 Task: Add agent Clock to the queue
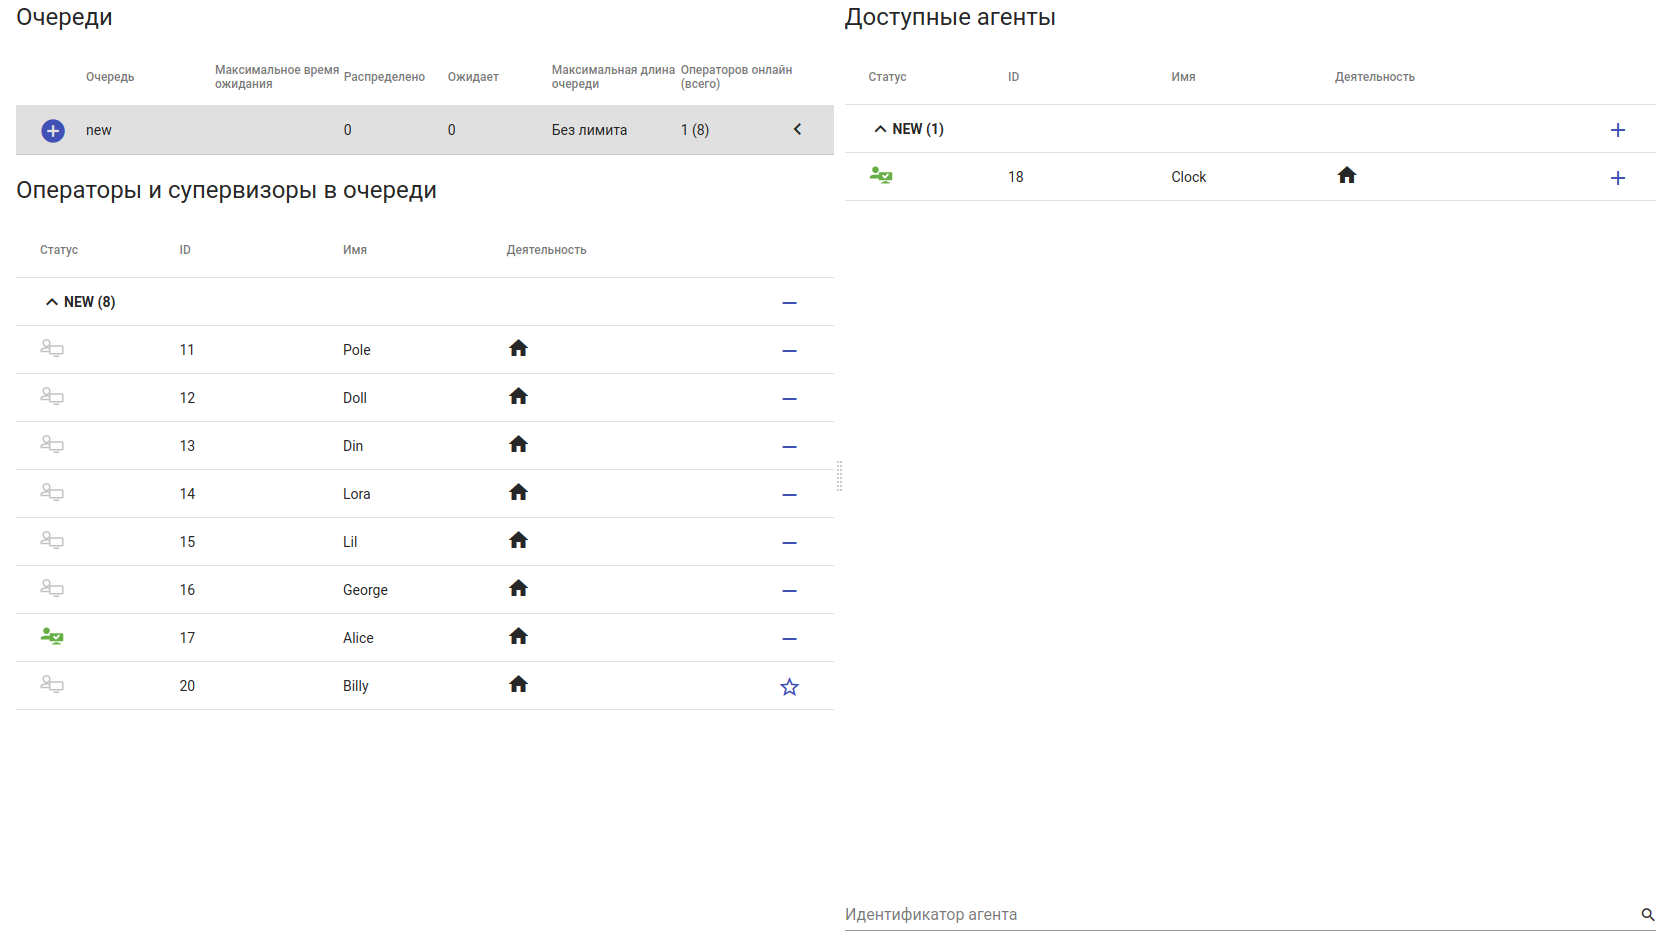pos(1617,178)
